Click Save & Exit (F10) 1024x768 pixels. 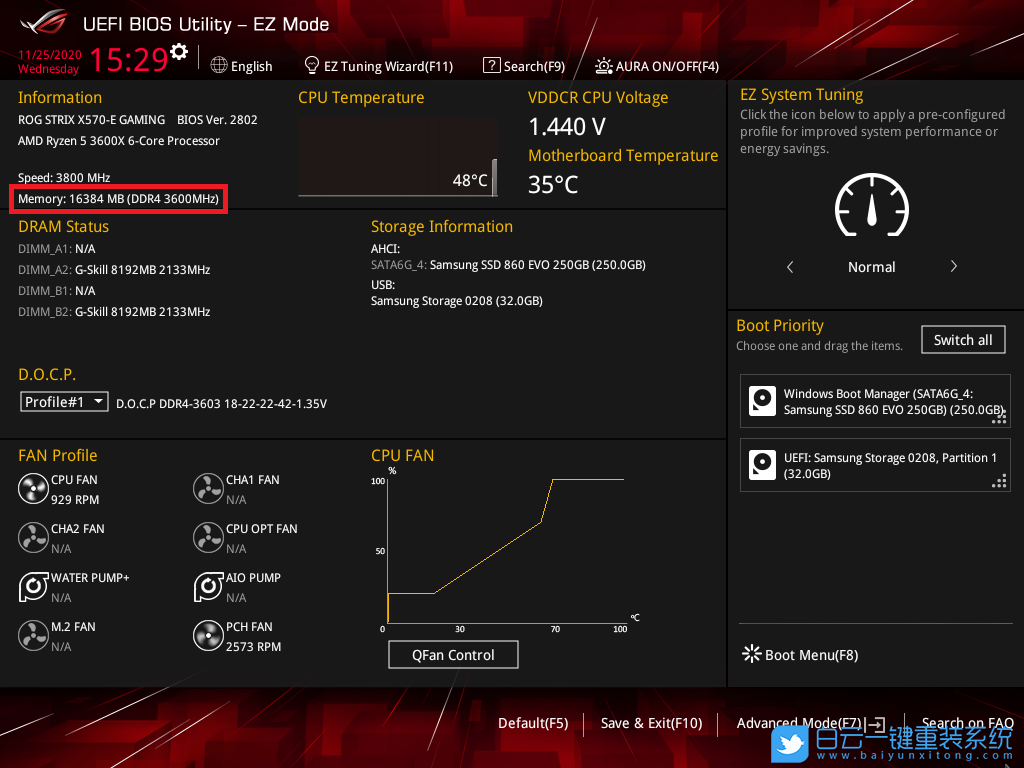pyautogui.click(x=651, y=723)
